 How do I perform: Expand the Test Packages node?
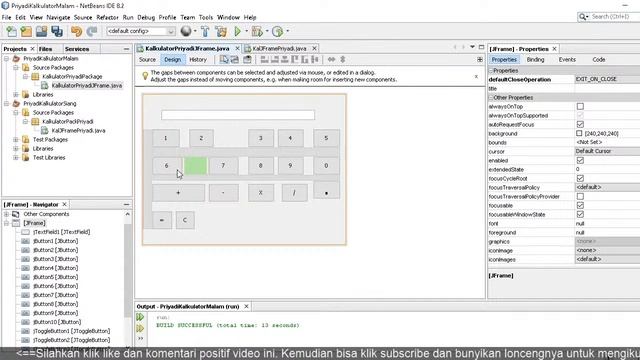point(16,140)
